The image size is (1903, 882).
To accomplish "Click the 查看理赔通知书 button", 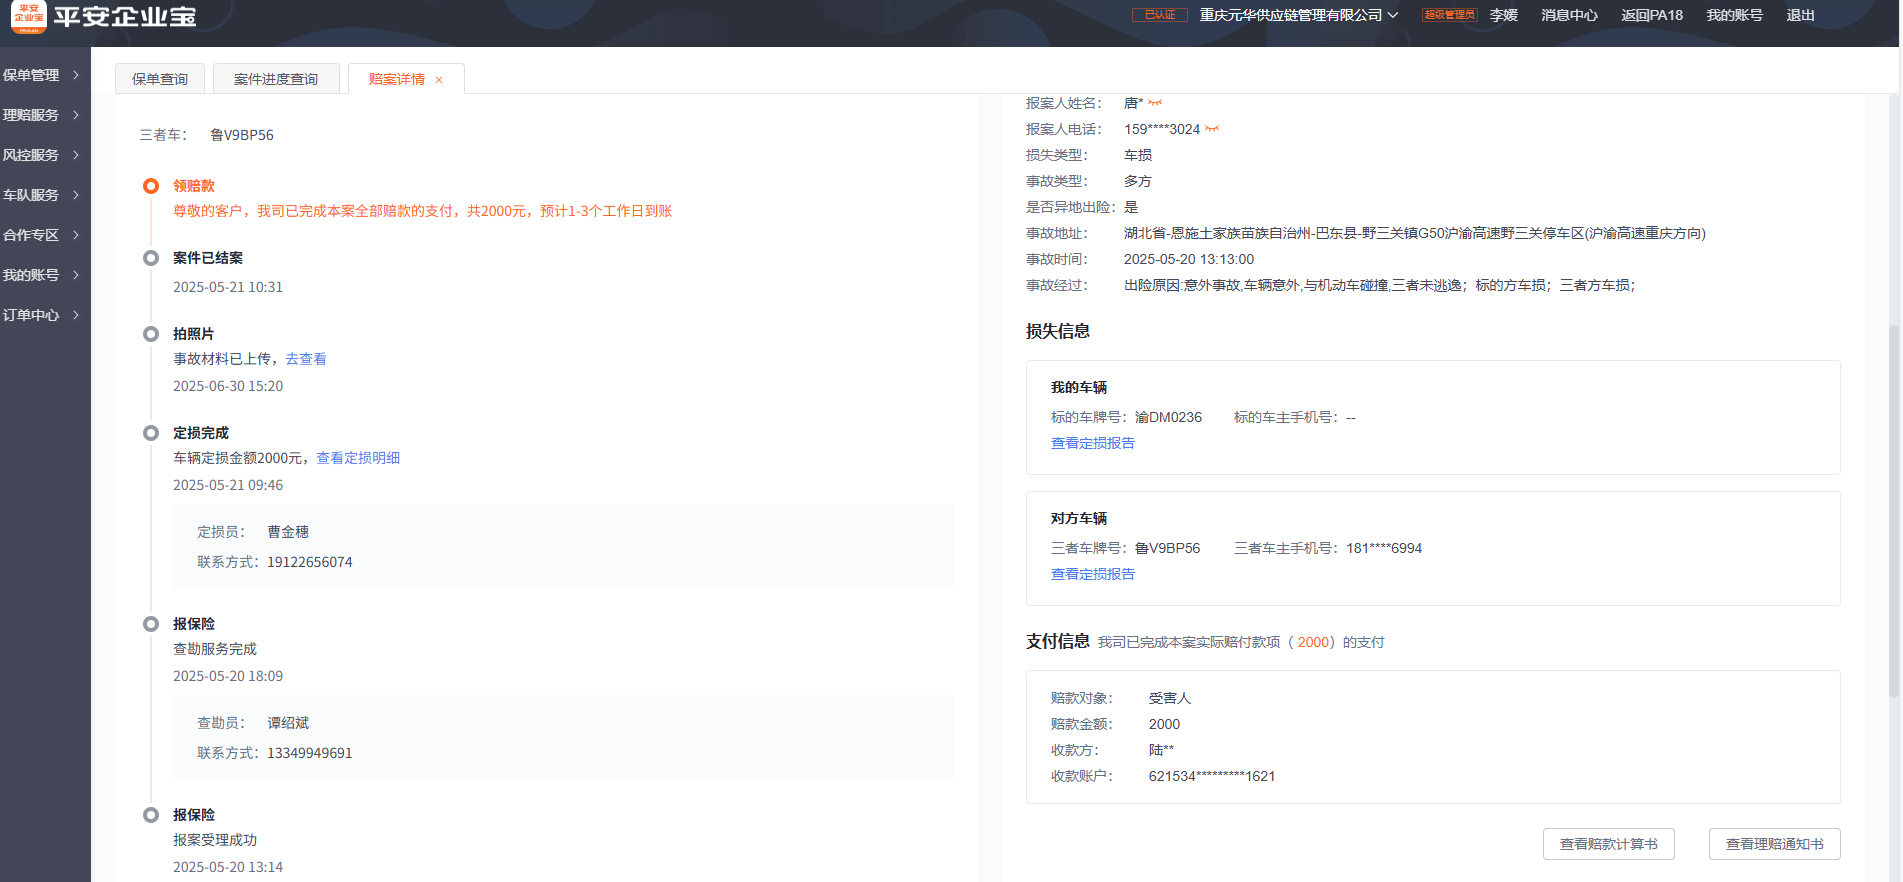I will (x=1774, y=844).
